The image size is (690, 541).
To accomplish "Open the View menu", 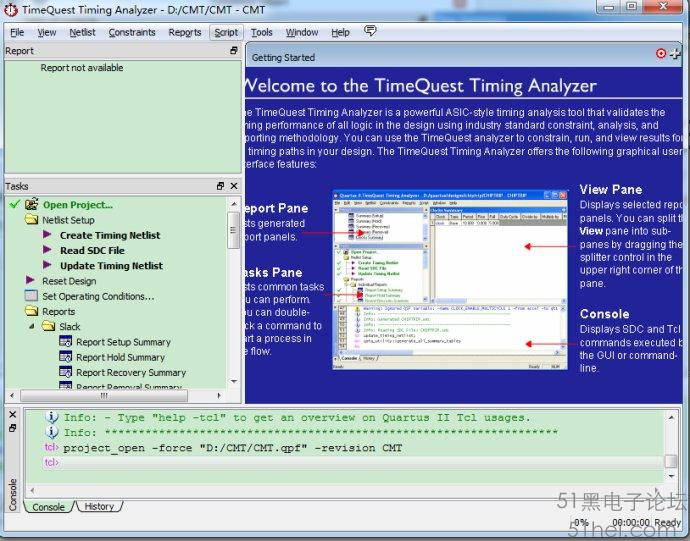I will point(47,33).
